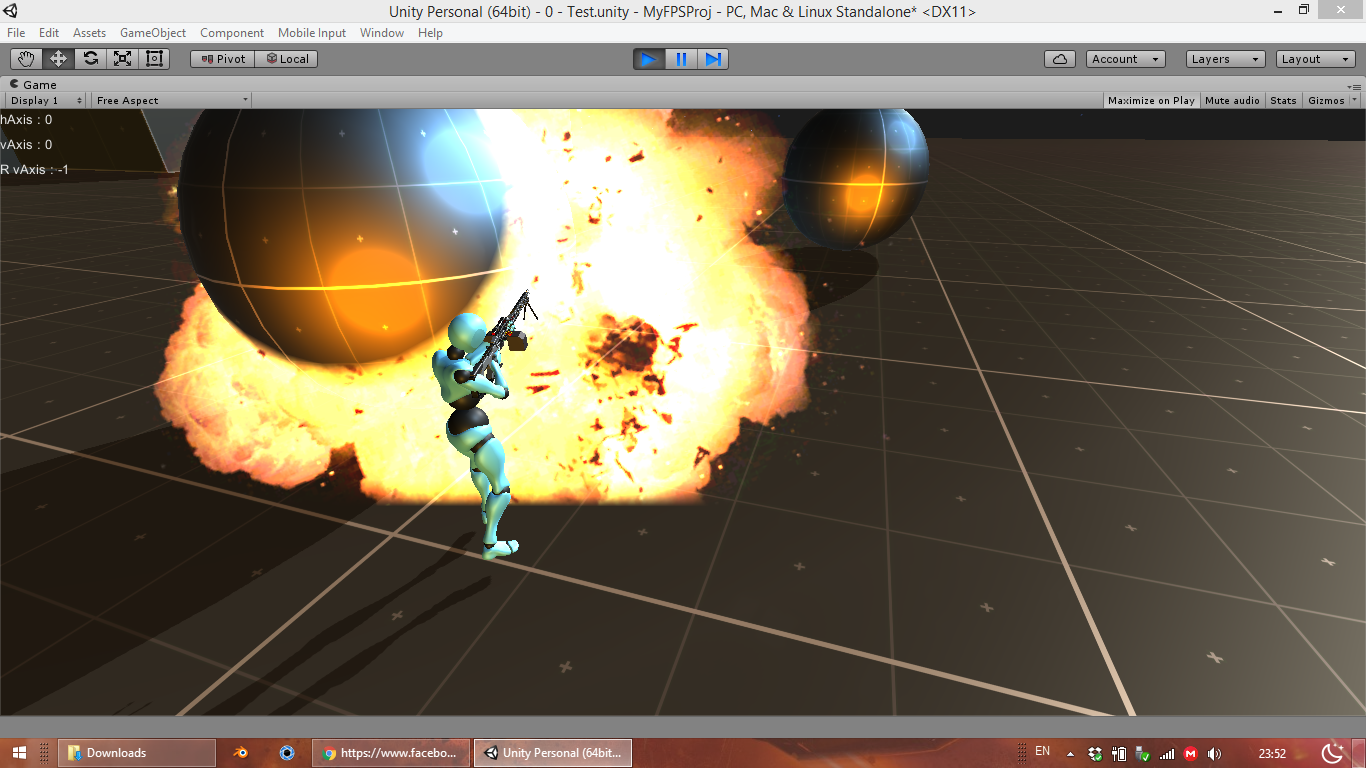Select the Scale tool
1366x768 pixels.
[122, 59]
